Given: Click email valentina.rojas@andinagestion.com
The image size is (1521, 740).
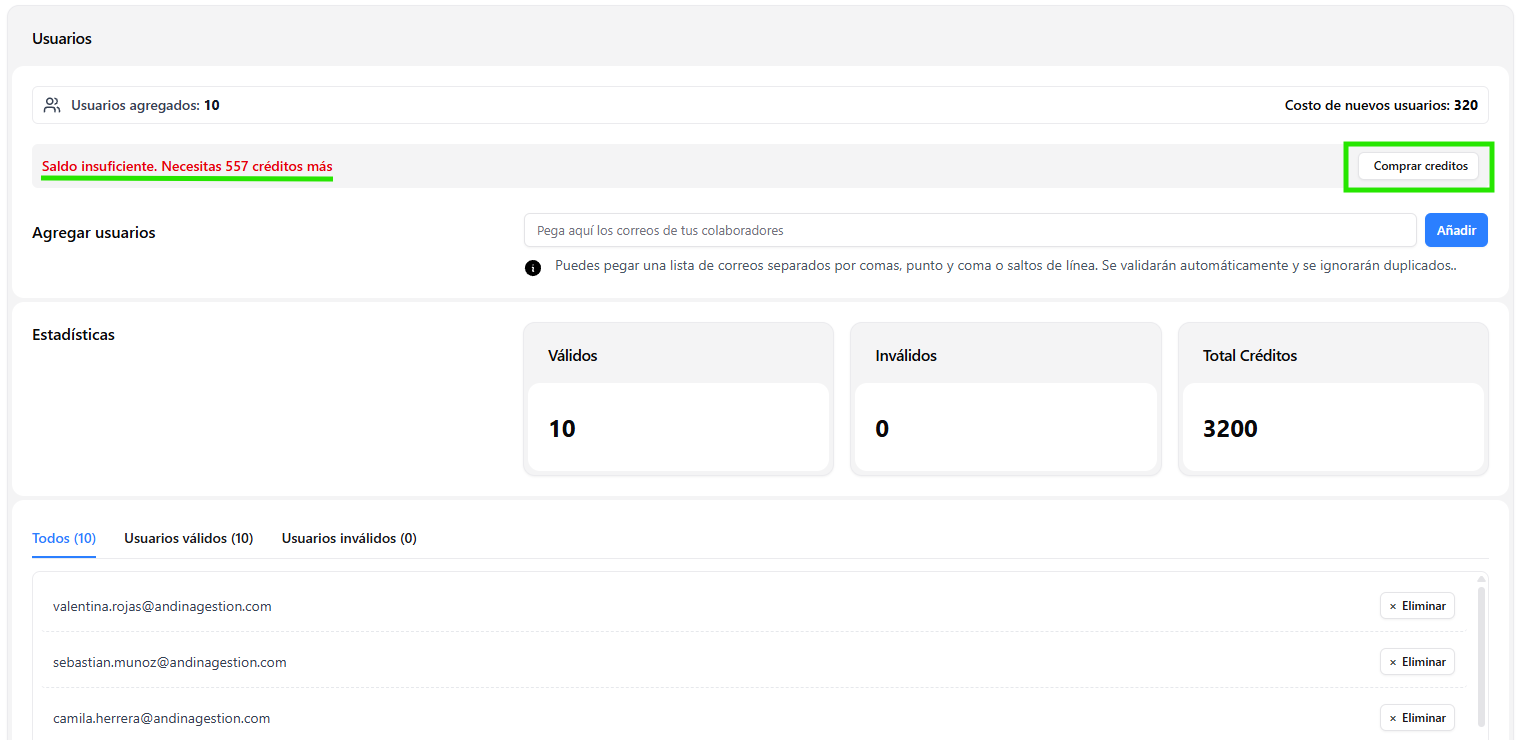Looking at the screenshot, I should (162, 606).
